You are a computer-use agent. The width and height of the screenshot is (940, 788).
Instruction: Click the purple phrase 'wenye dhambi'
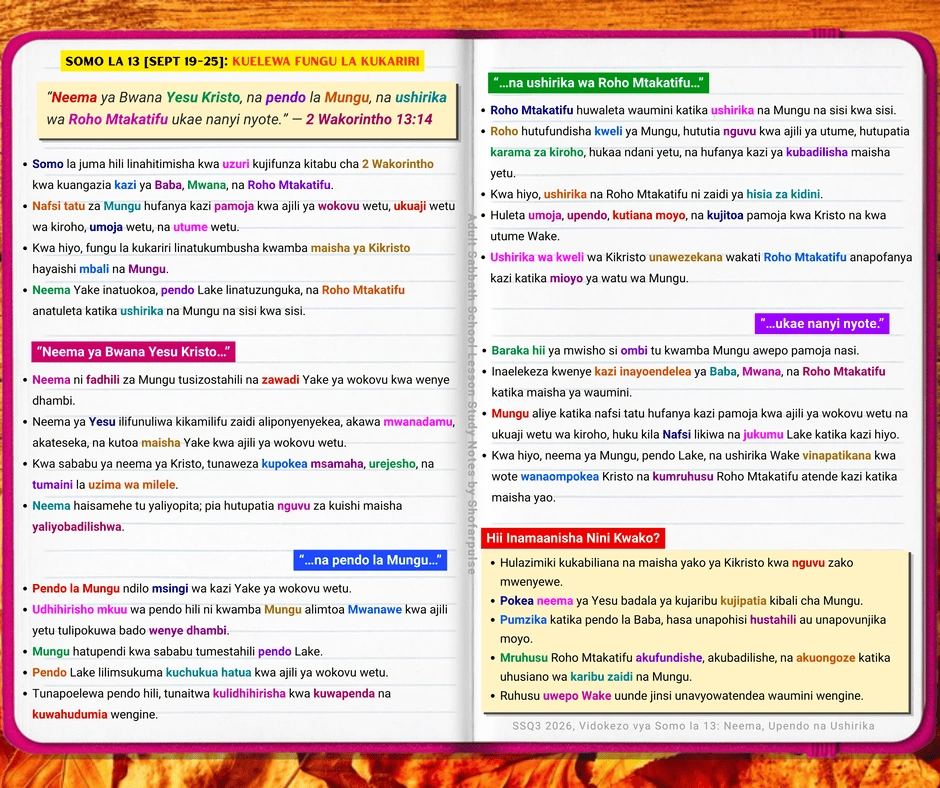[x=188, y=630]
